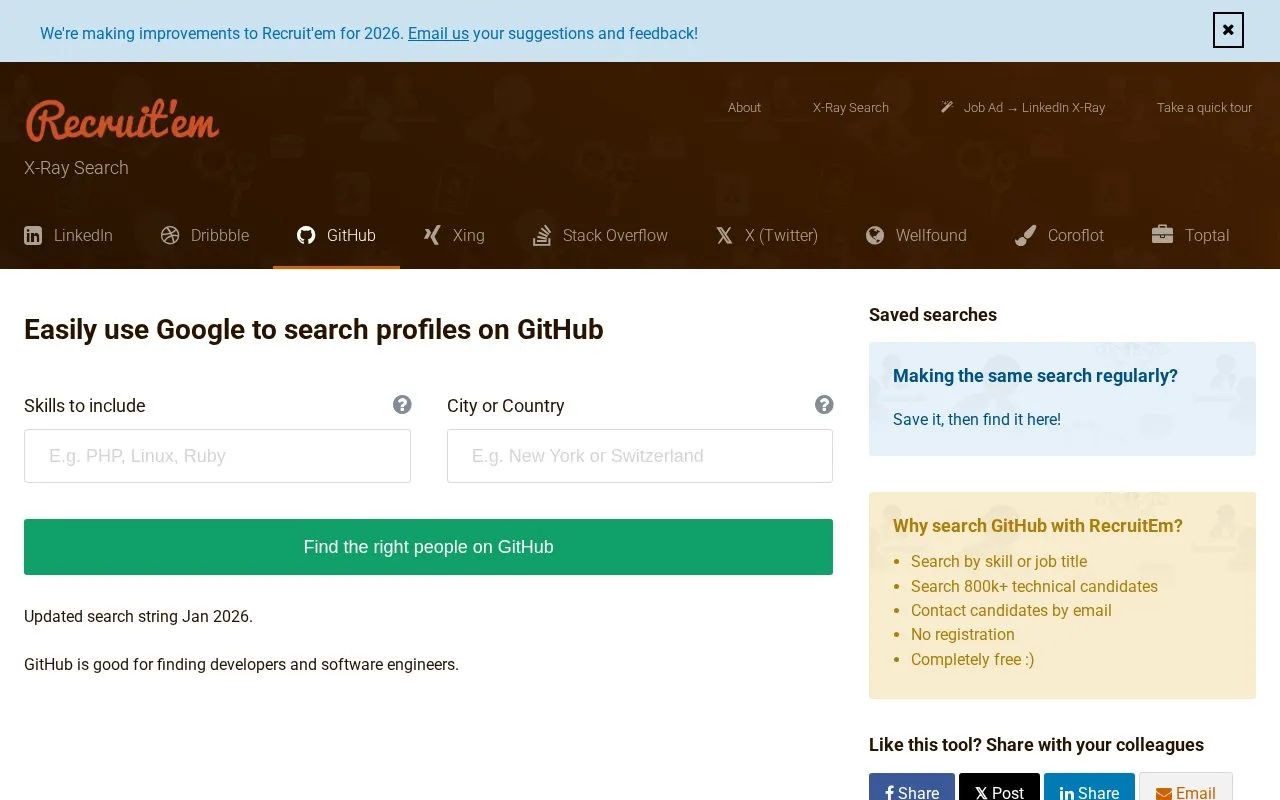The width and height of the screenshot is (1280, 800).
Task: Focus the Skills to include input field
Action: point(217,456)
